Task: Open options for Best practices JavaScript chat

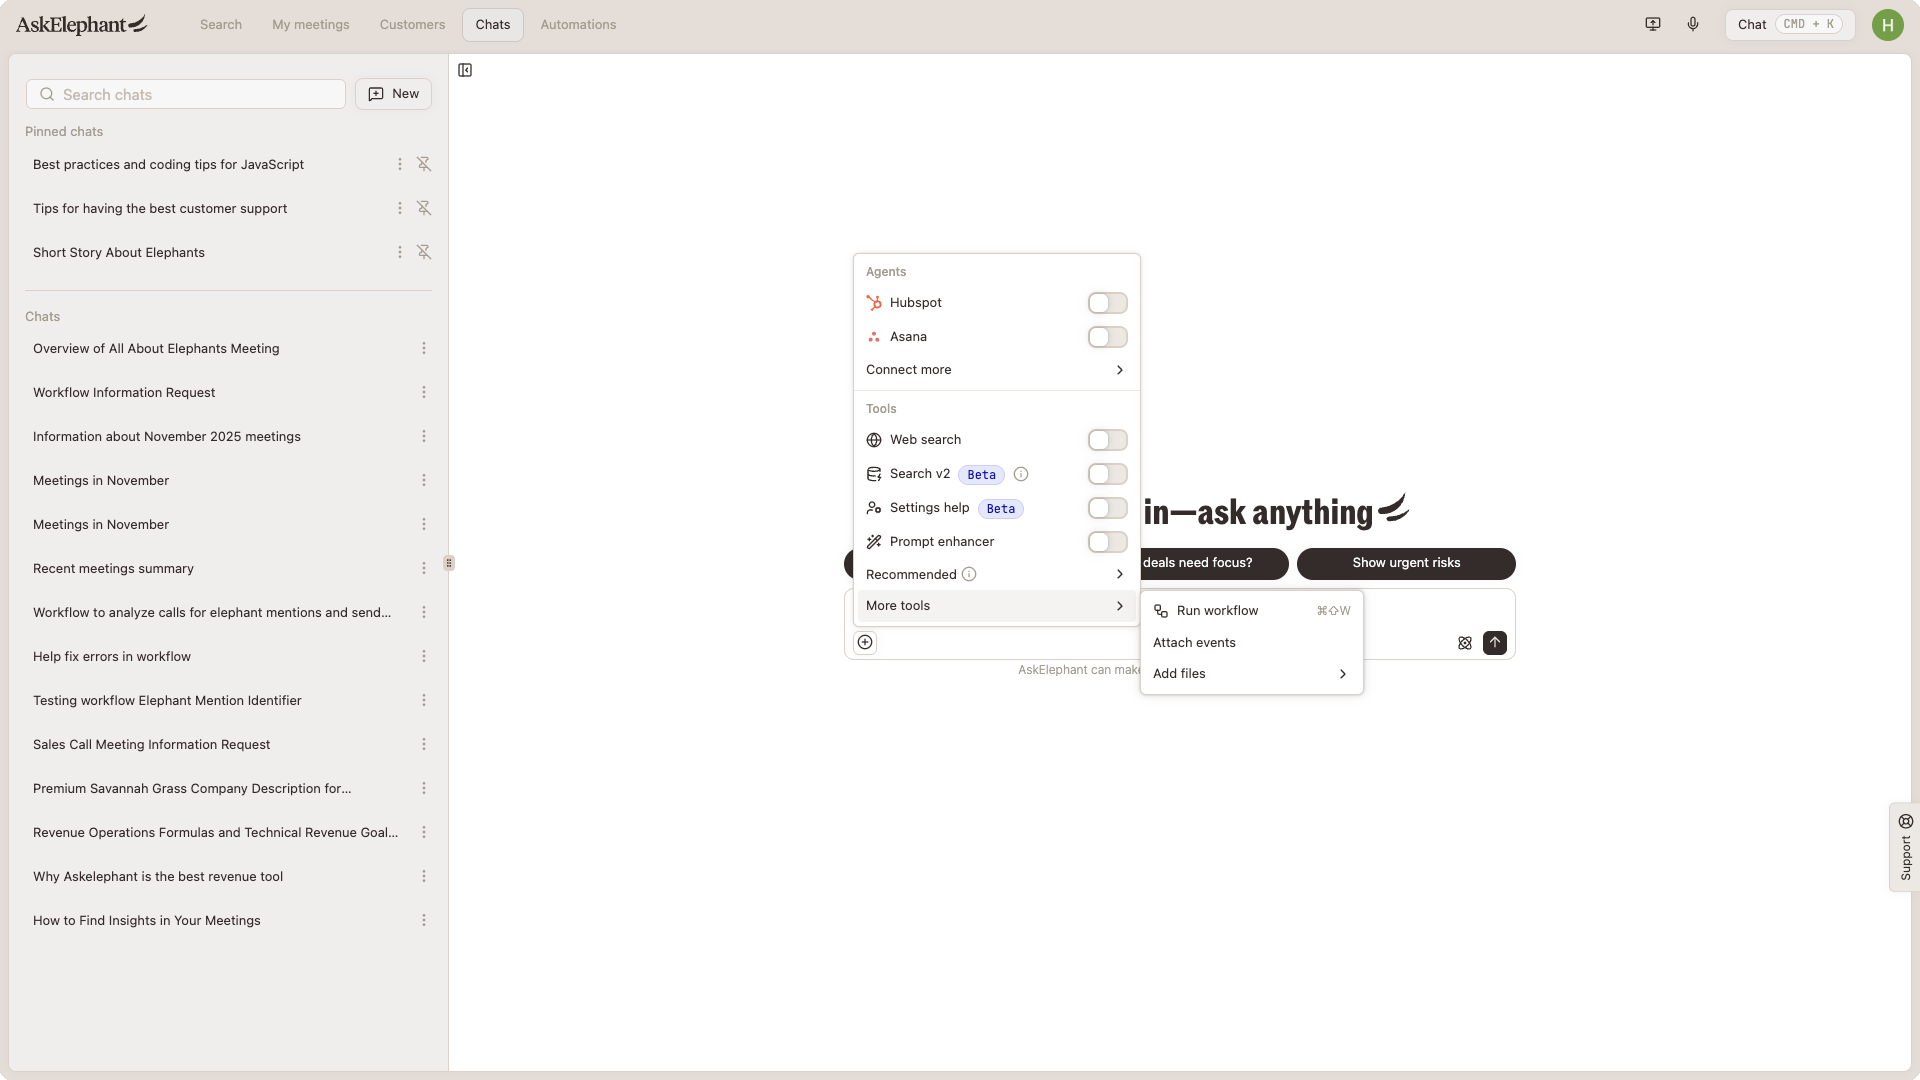Action: point(400,164)
